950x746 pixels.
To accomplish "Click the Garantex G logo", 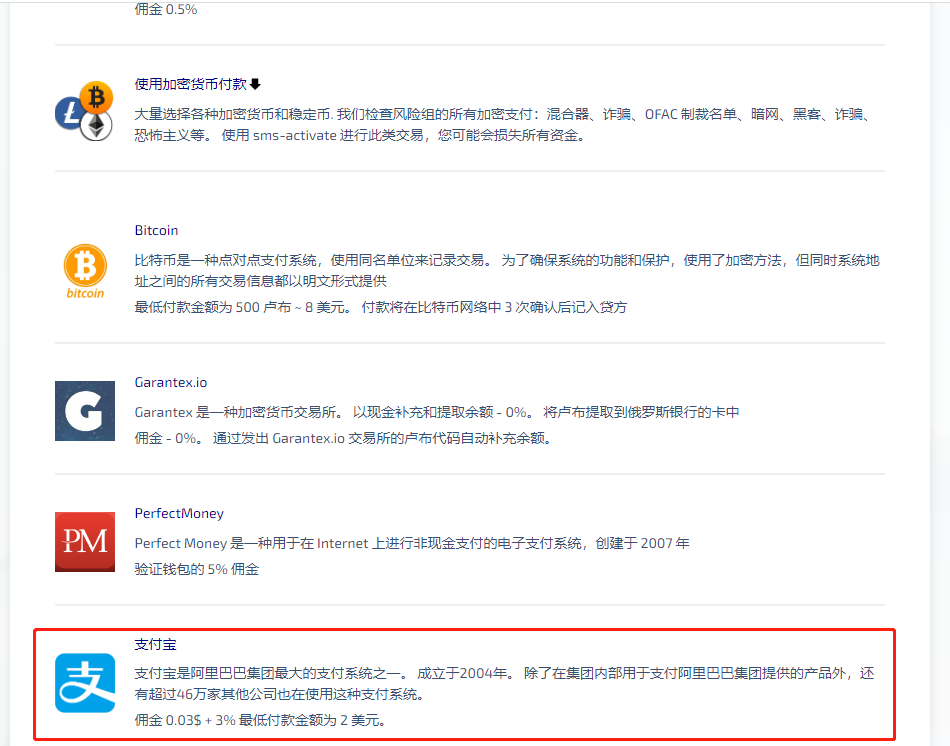I will point(85,410).
